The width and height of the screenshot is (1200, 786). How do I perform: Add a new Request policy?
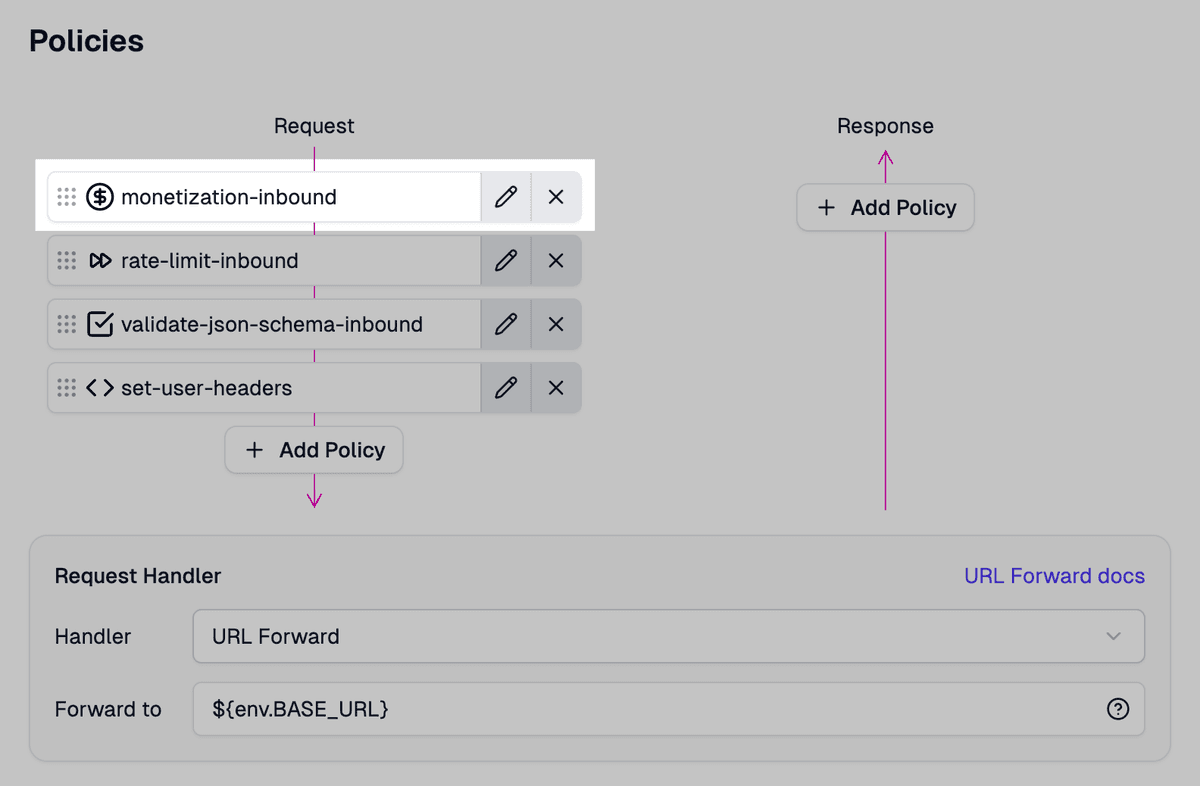(x=314, y=450)
